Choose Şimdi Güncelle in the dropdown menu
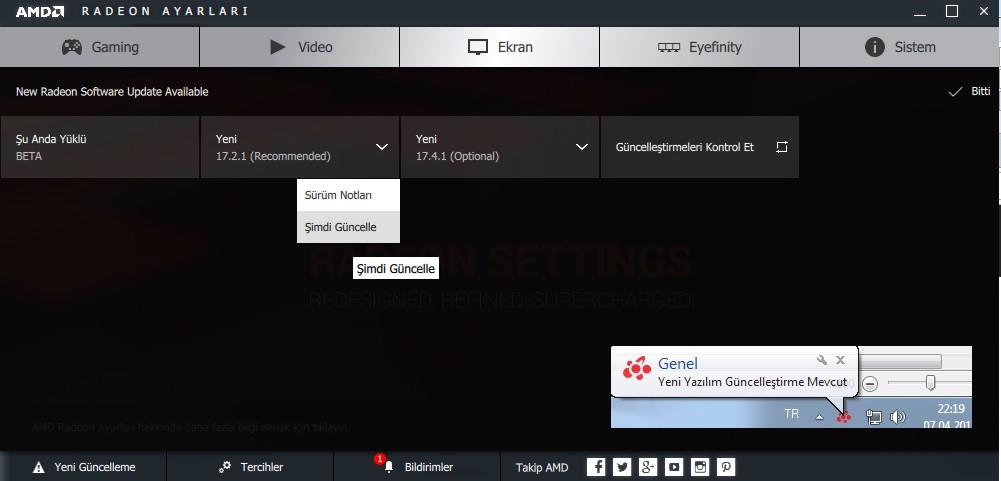This screenshot has height=481, width=1001. (348, 227)
